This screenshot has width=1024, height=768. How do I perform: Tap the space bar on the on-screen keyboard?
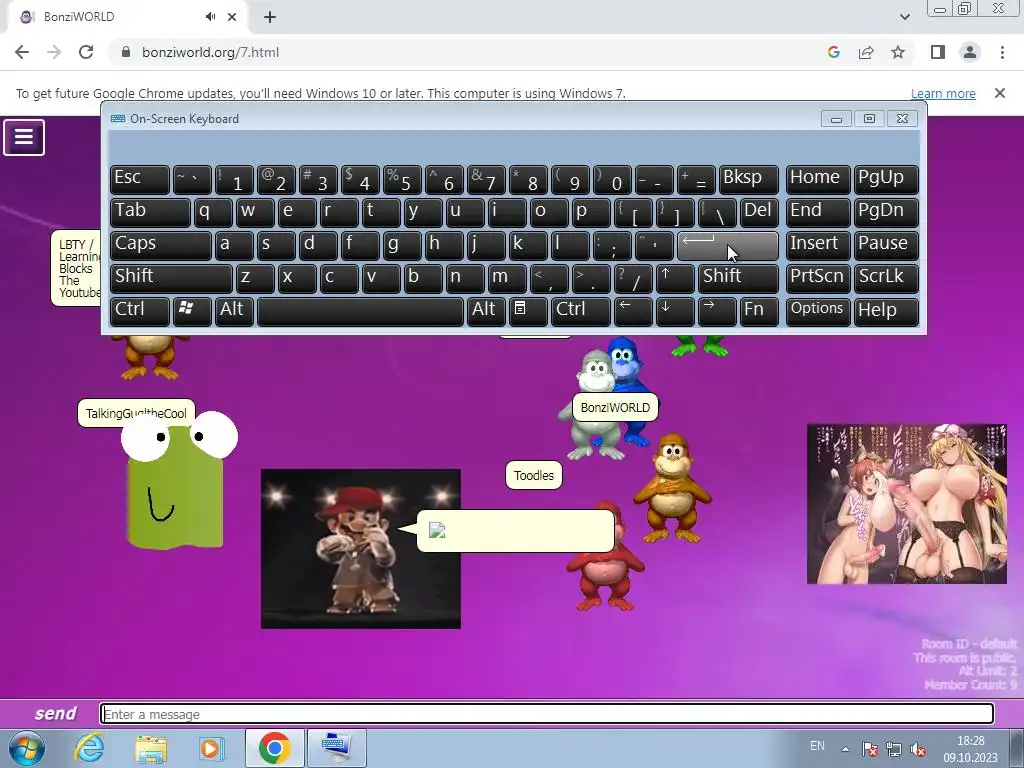360,311
